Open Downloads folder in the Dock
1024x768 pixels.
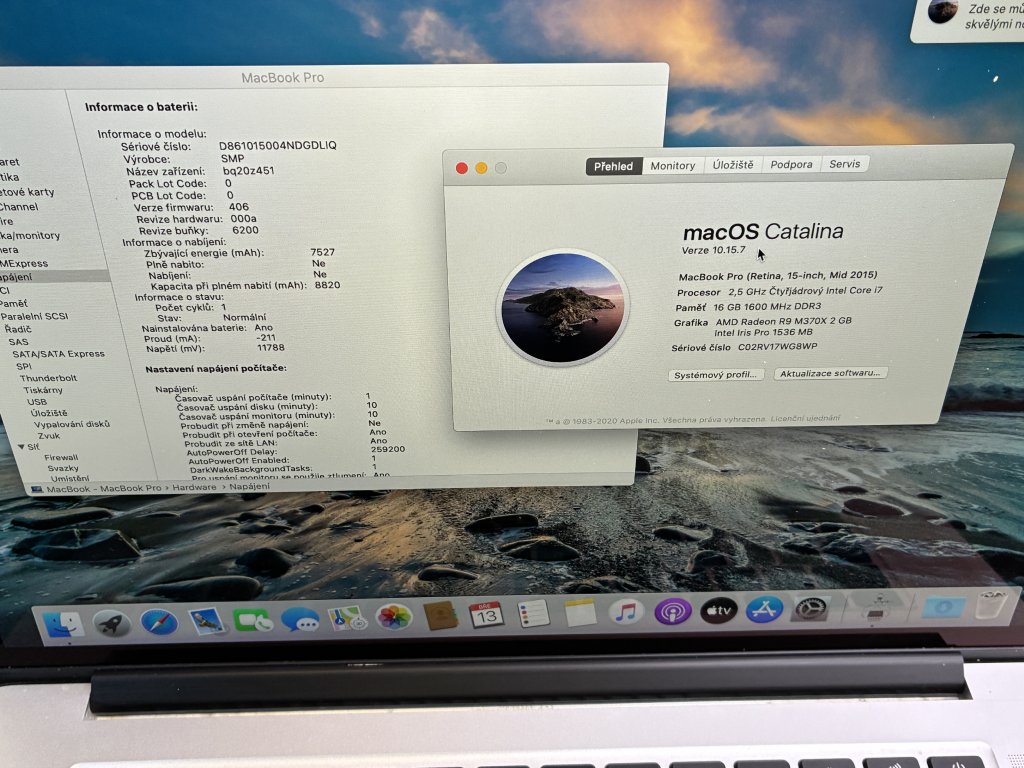click(943, 607)
